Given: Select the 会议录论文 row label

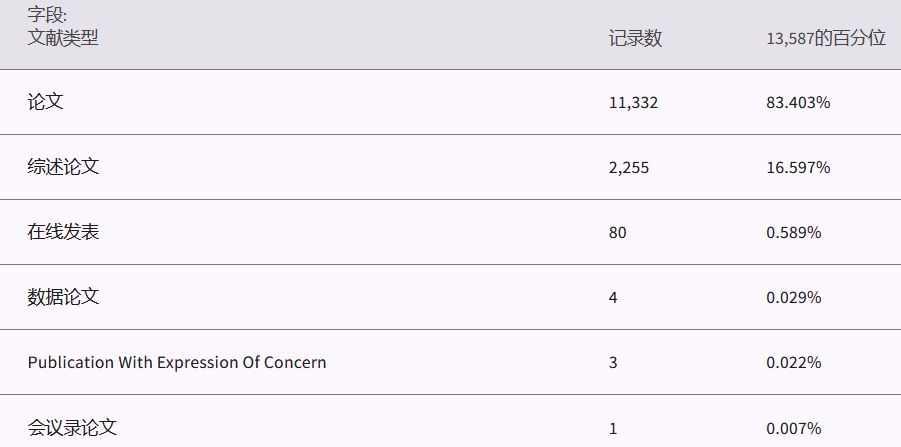Looking at the screenshot, I should tap(72, 428).
